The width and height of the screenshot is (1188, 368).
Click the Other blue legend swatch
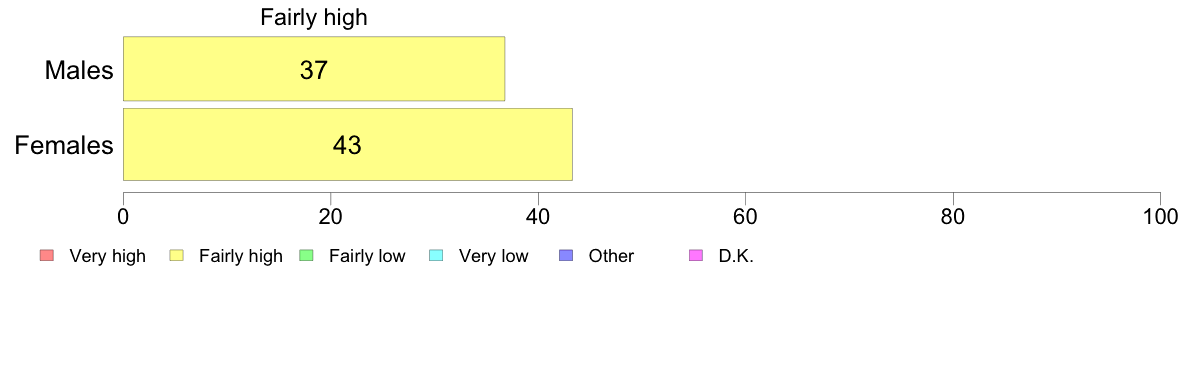[566, 256]
